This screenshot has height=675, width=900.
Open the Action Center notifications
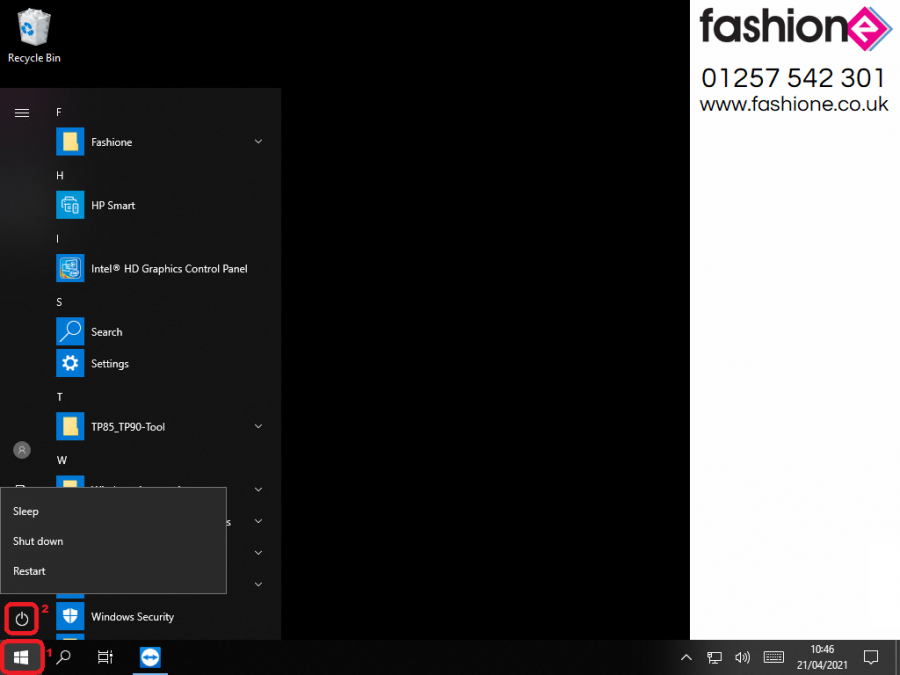click(x=871, y=658)
